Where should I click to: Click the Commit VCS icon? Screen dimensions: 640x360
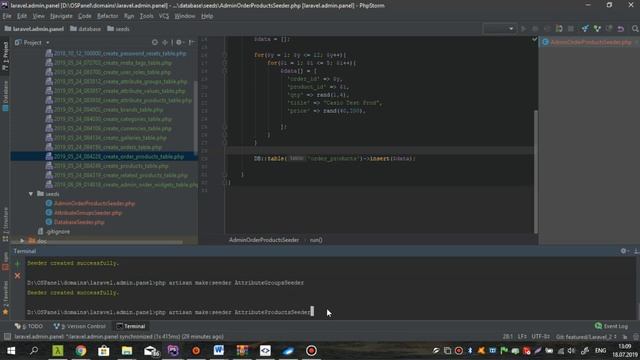[597, 29]
